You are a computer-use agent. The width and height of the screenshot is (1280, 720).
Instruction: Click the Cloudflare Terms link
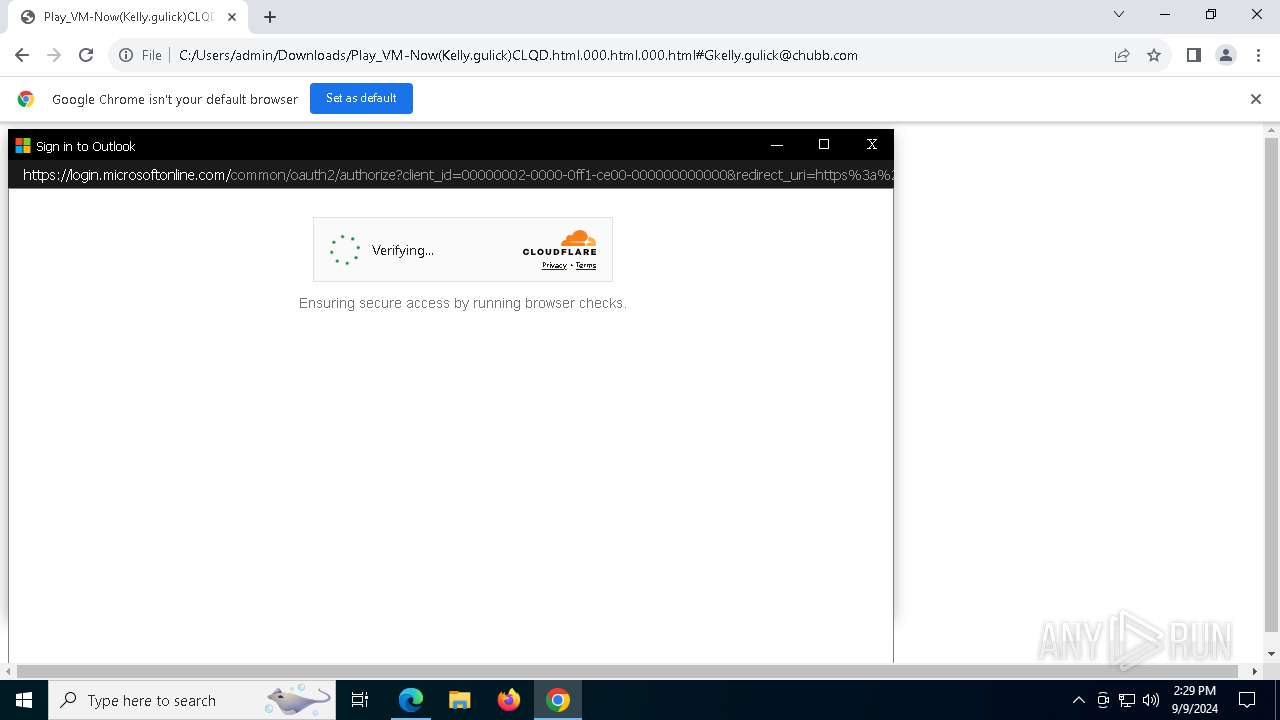[x=586, y=265]
